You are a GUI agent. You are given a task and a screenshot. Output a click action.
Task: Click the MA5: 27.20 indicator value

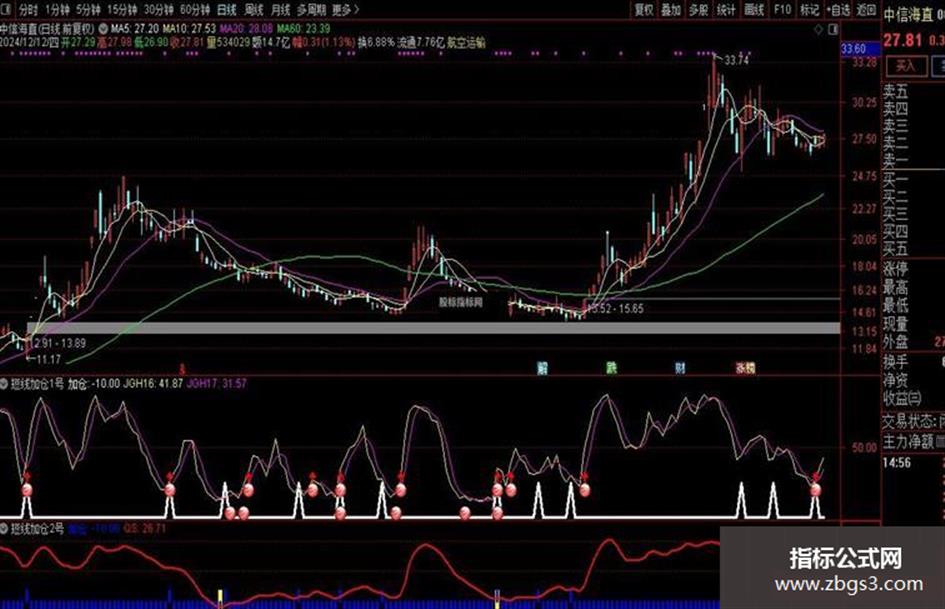click(135, 28)
